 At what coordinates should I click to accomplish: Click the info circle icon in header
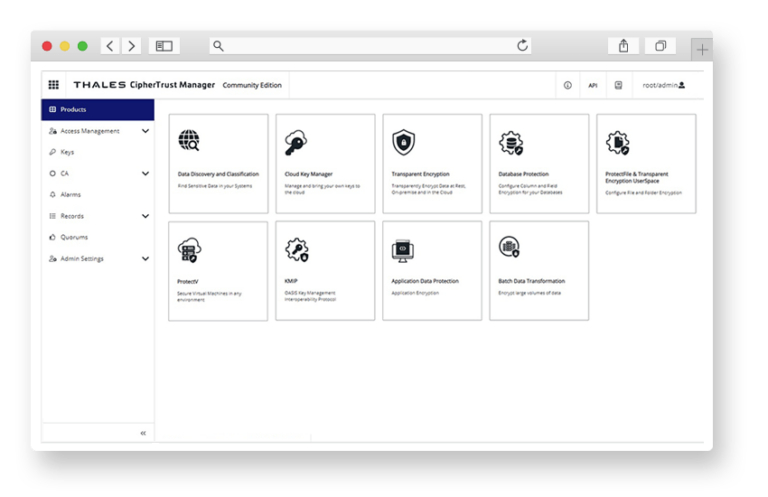tap(567, 85)
